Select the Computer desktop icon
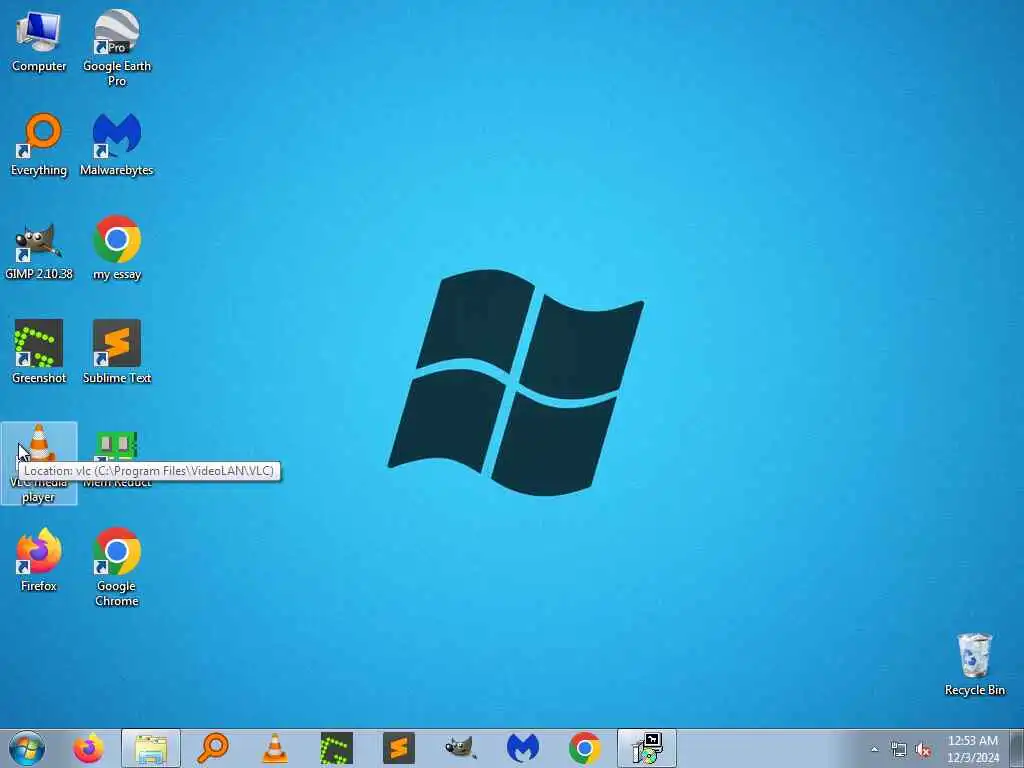 [x=39, y=40]
